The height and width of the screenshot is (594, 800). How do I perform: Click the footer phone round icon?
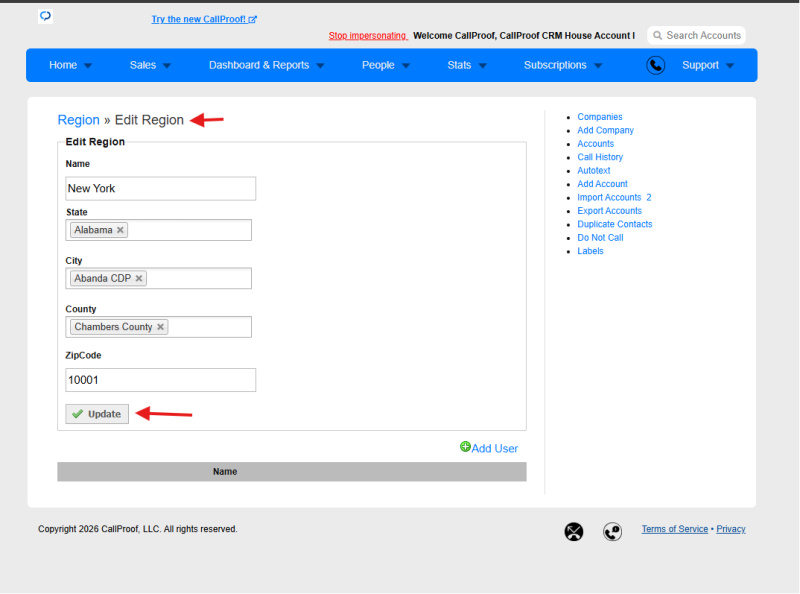[x=612, y=532]
